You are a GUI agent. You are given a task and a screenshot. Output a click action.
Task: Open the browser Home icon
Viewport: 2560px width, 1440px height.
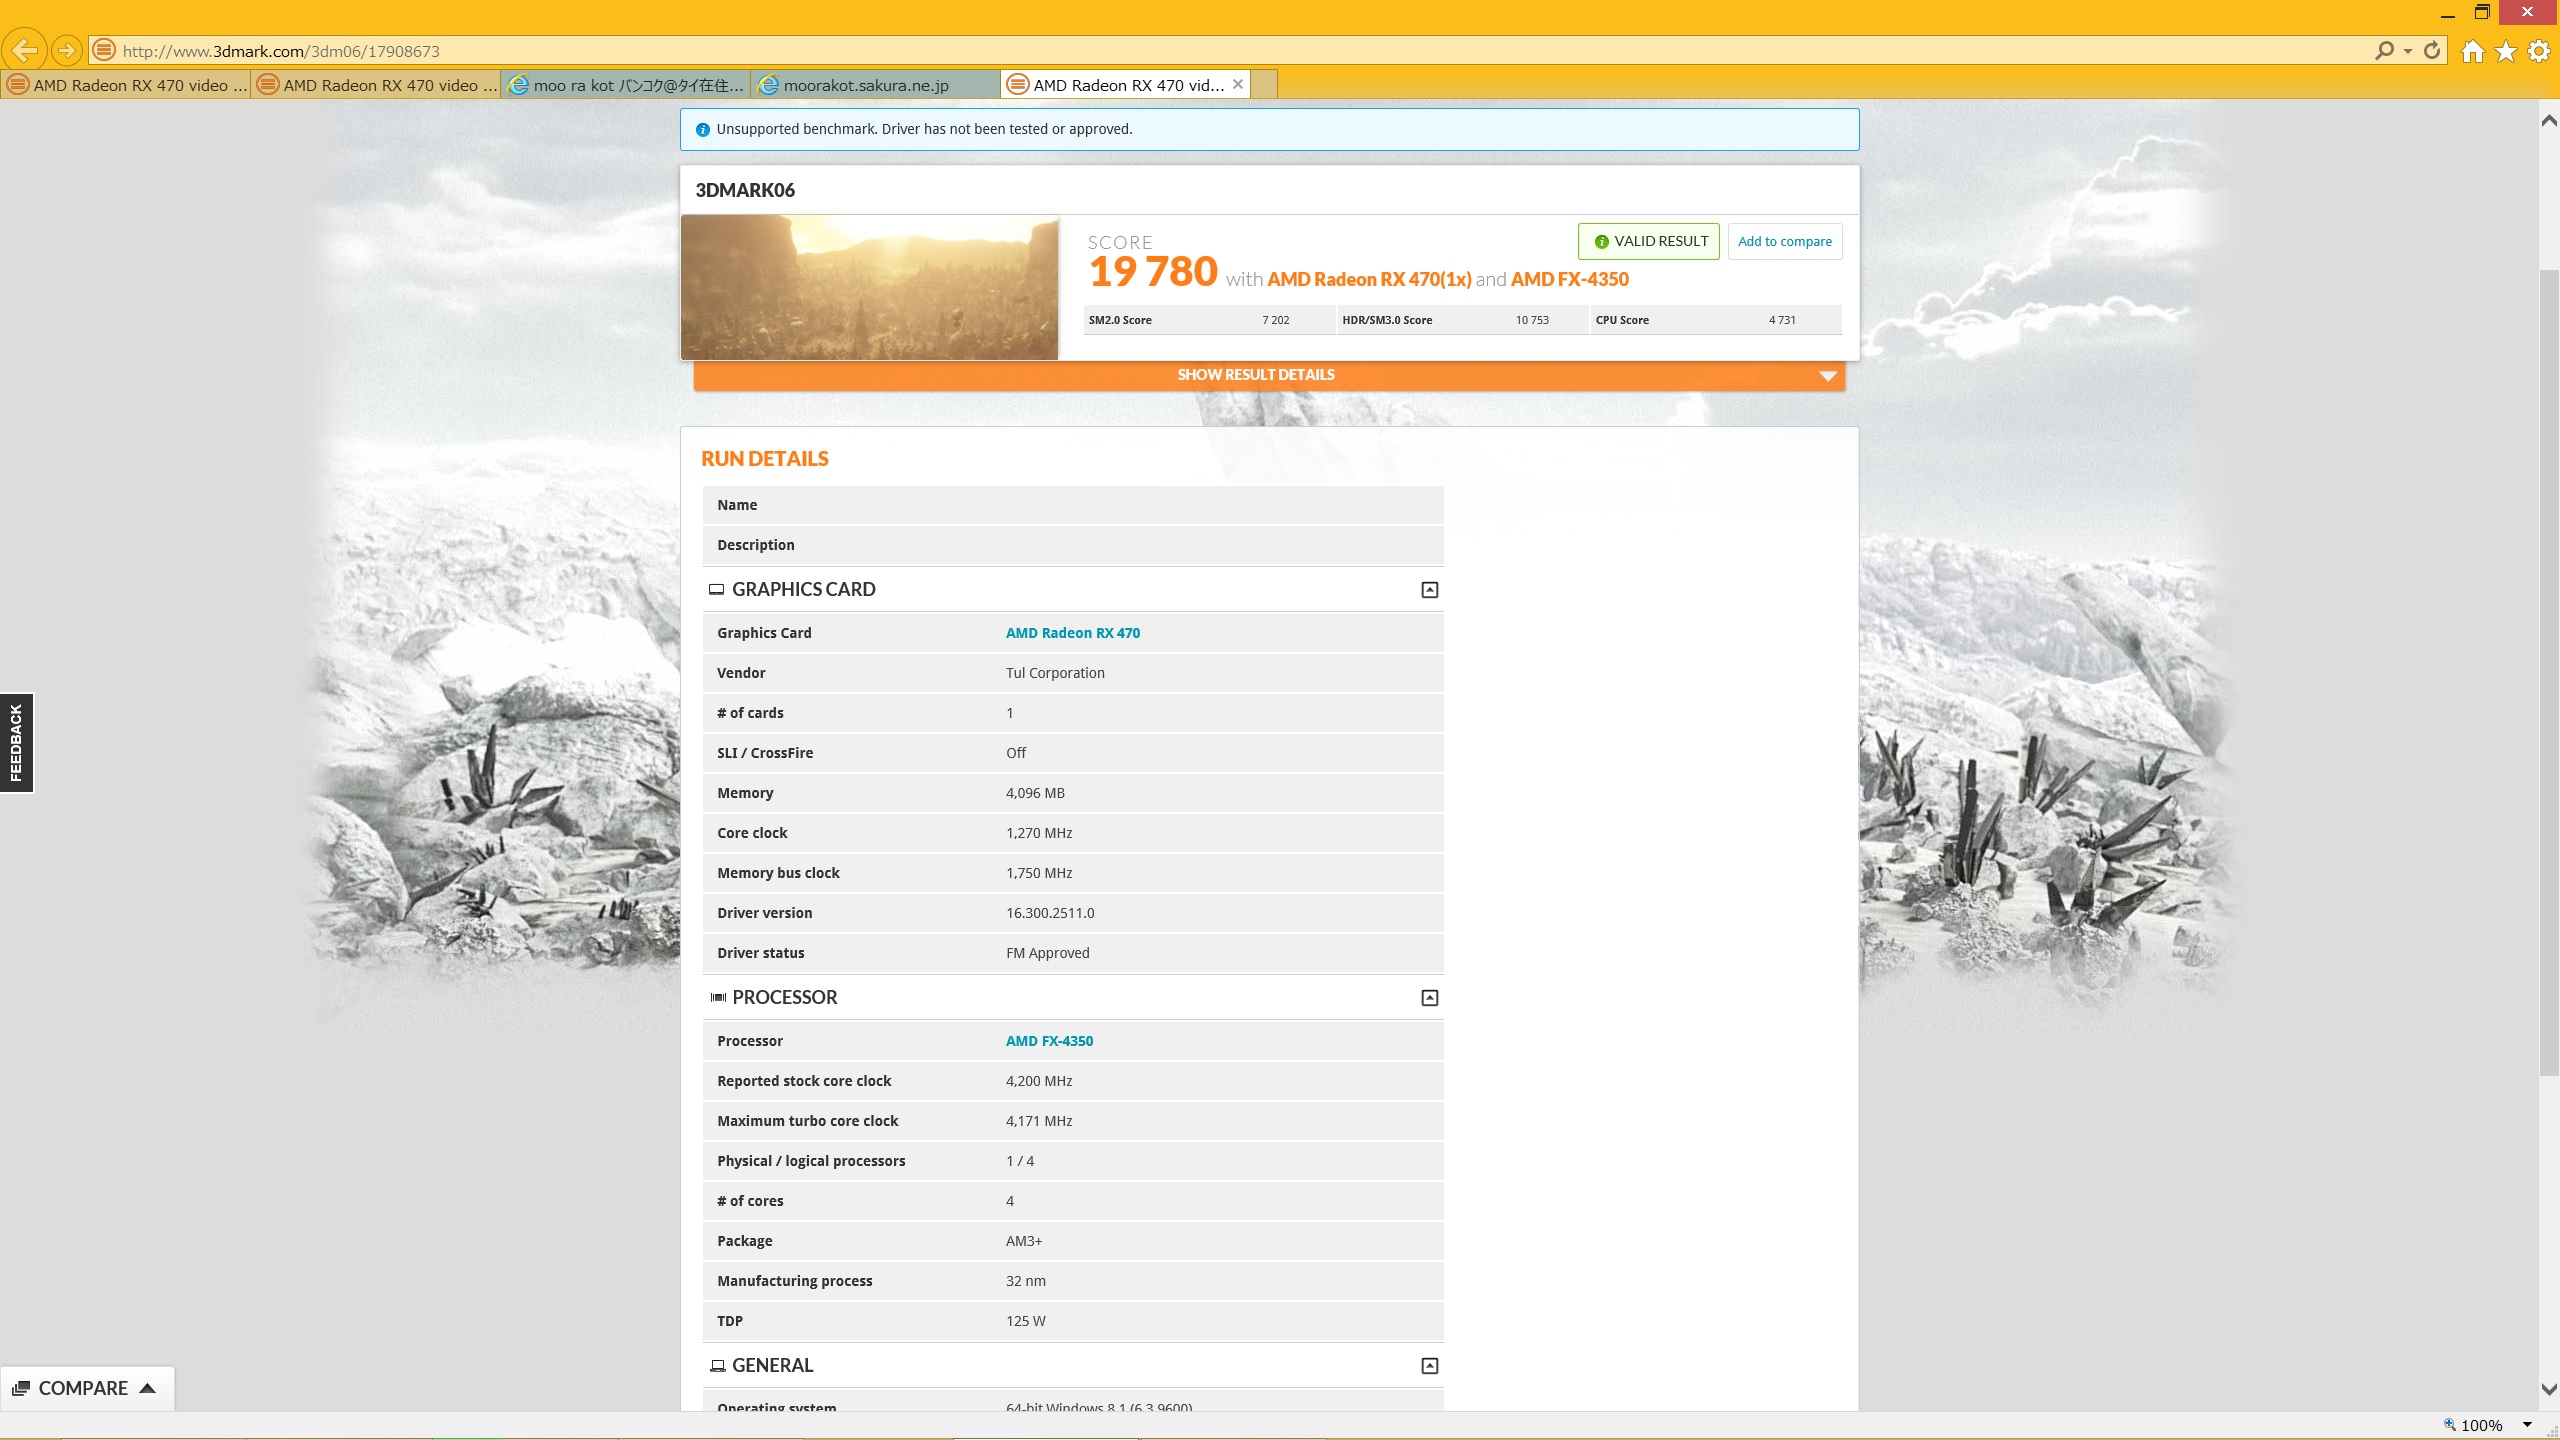tap(2473, 51)
